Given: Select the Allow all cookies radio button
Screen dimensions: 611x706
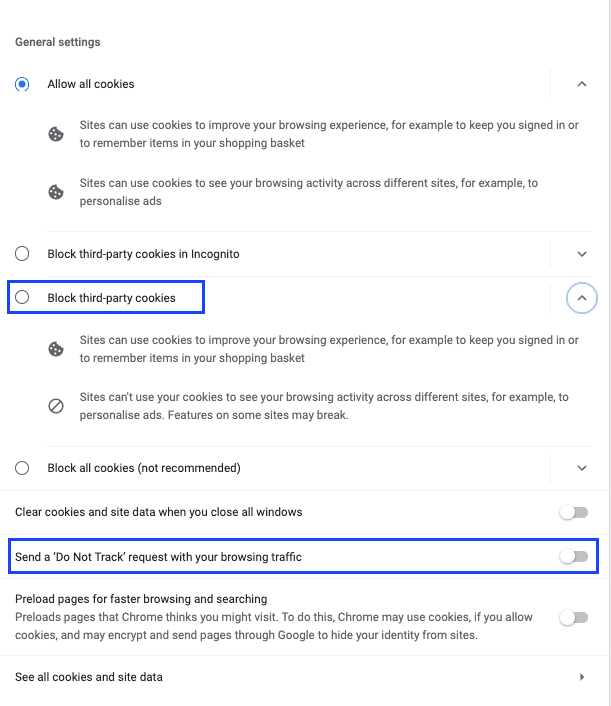Looking at the screenshot, I should [x=22, y=84].
